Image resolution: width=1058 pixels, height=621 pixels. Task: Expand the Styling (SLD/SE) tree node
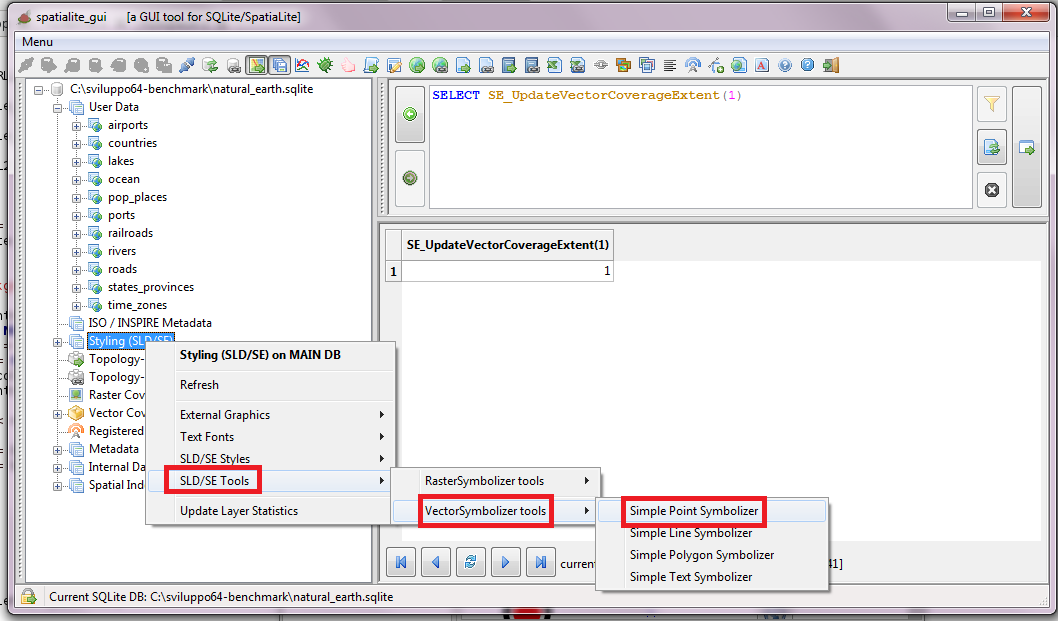click(57, 342)
